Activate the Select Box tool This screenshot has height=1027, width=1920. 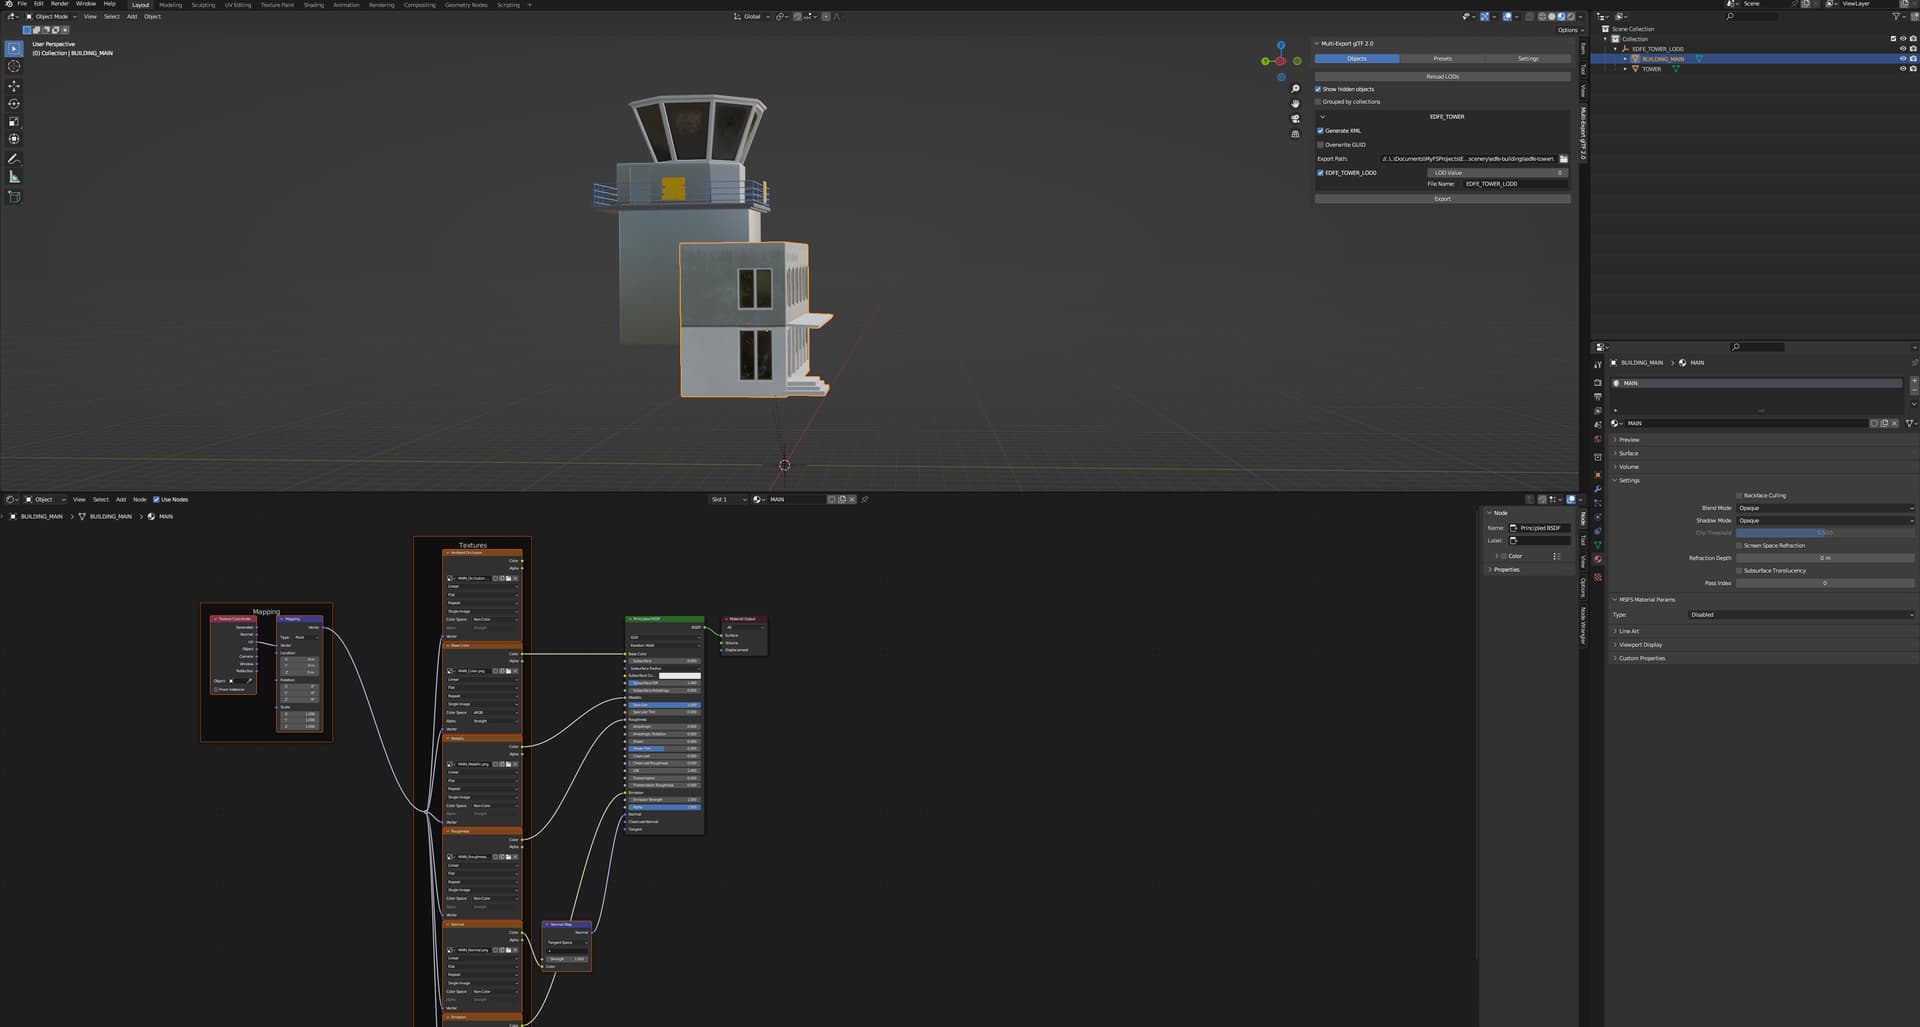(14, 48)
